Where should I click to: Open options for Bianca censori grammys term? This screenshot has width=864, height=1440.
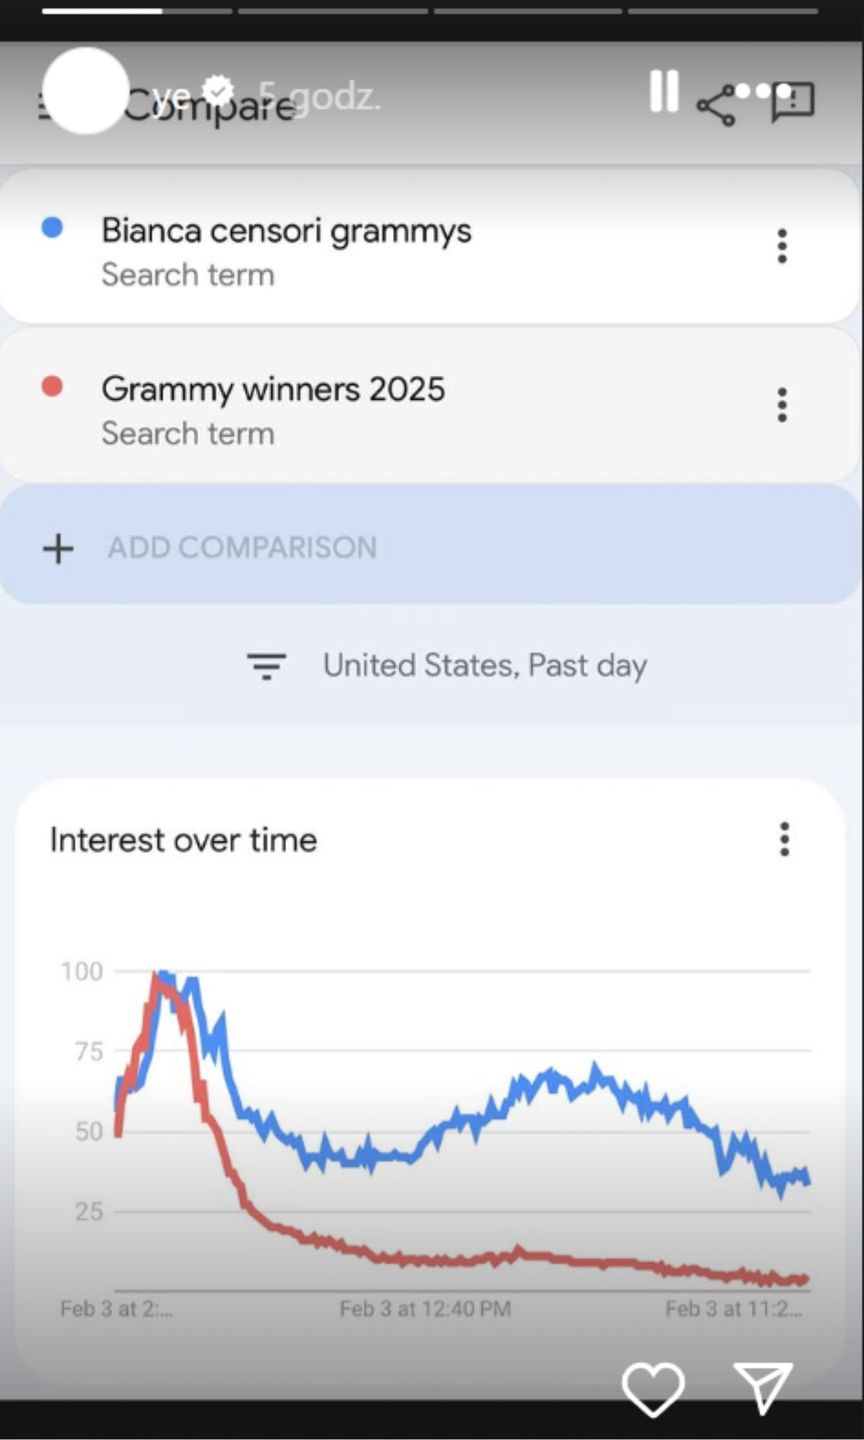(782, 246)
